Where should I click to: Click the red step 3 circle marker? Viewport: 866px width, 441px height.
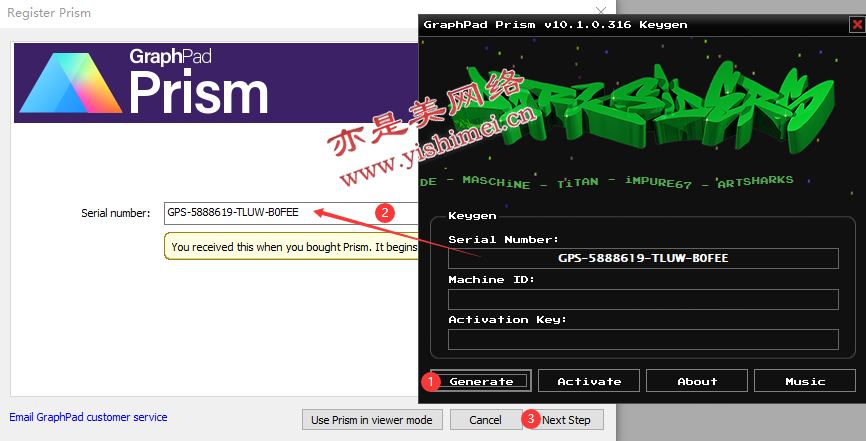(531, 419)
